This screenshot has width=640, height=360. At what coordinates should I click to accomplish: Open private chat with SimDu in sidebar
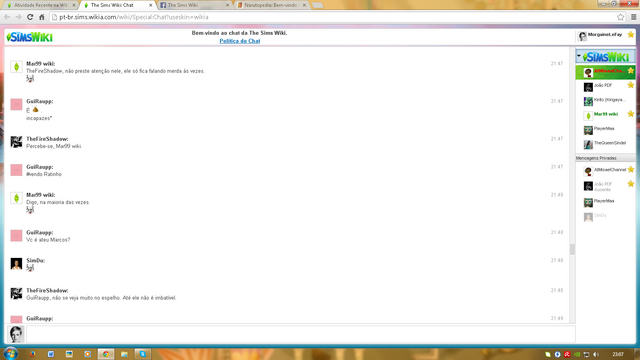[x=606, y=216]
